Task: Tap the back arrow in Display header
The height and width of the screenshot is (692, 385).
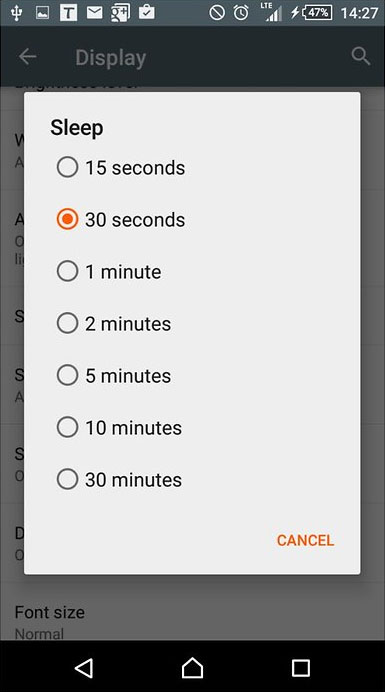Action: pyautogui.click(x=27, y=56)
